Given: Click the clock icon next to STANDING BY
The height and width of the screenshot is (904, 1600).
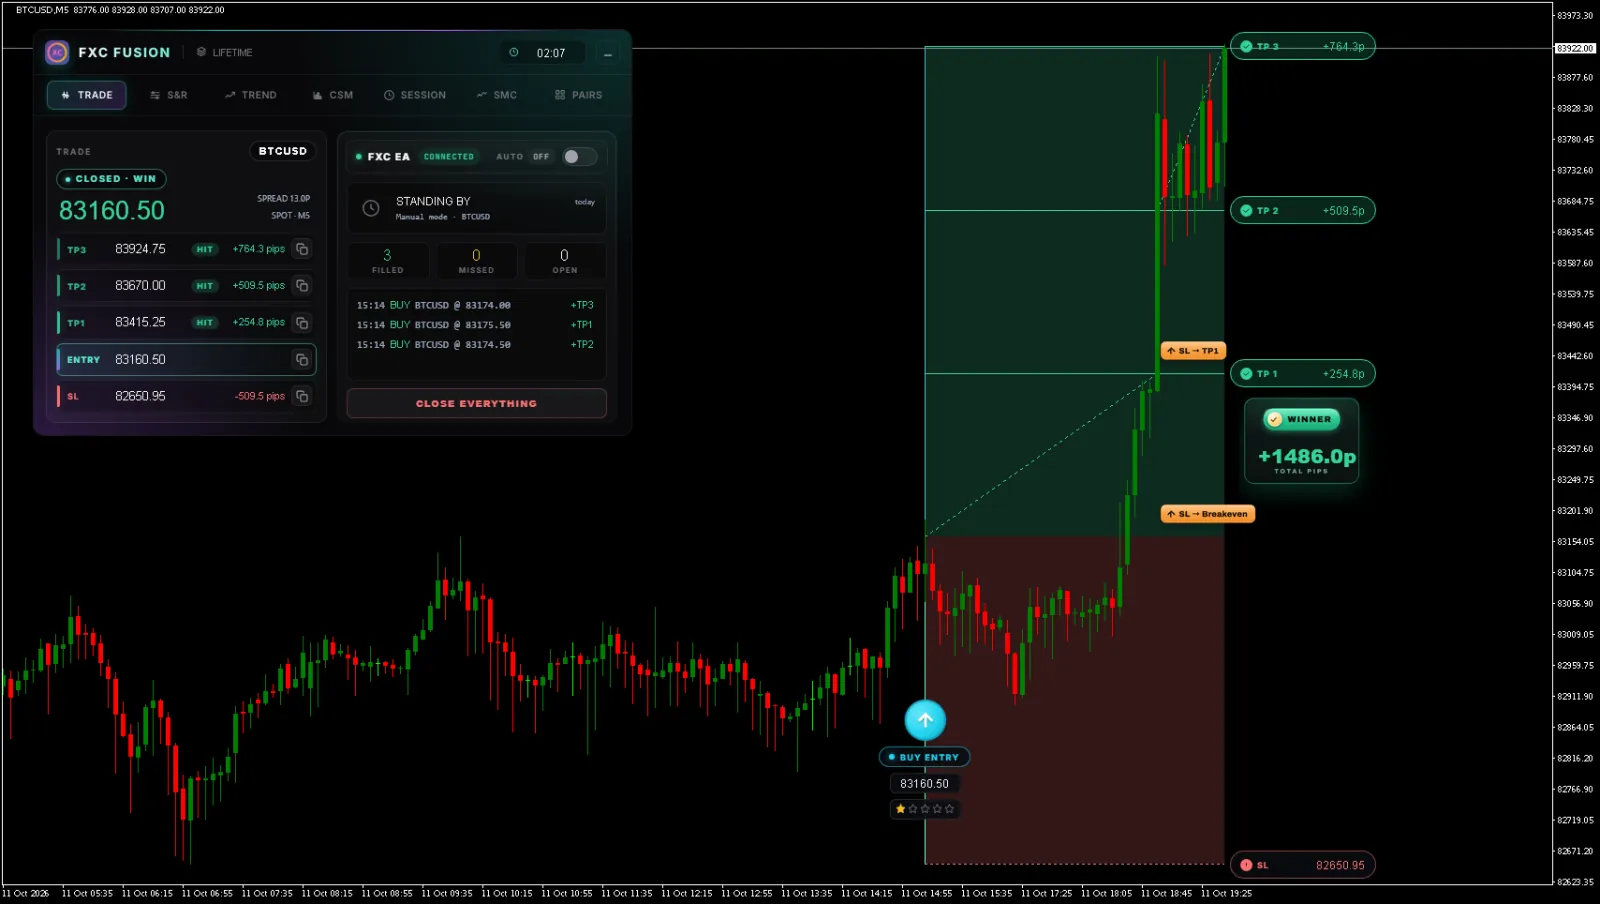Looking at the screenshot, I should pos(371,209).
